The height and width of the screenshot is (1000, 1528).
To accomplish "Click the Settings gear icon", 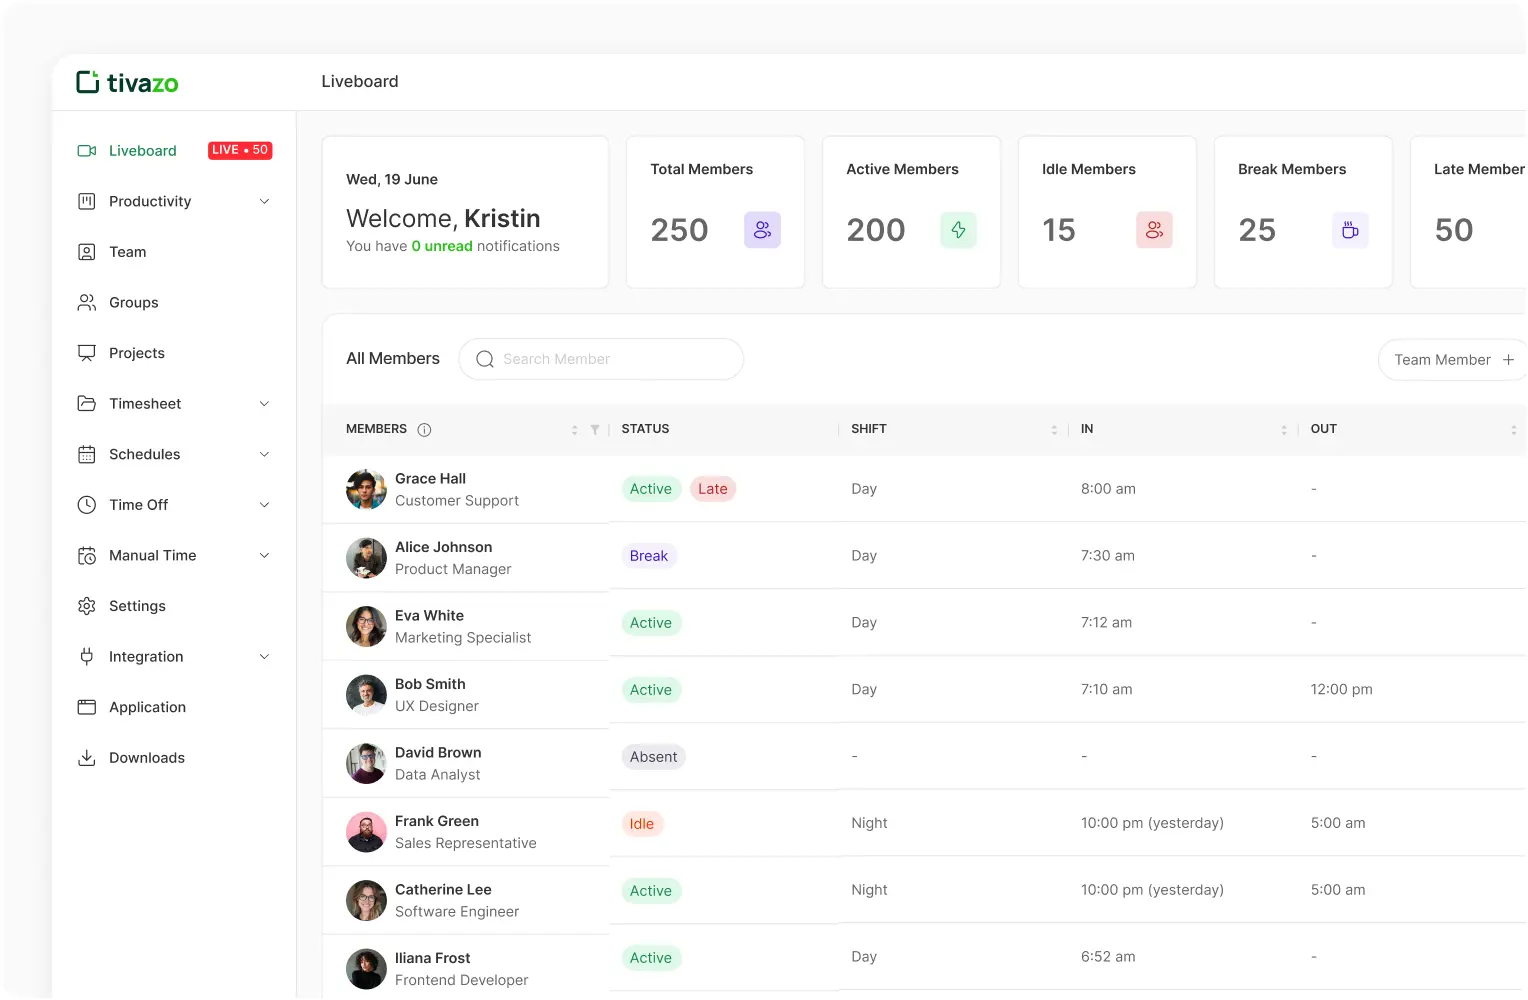I will (x=87, y=606).
